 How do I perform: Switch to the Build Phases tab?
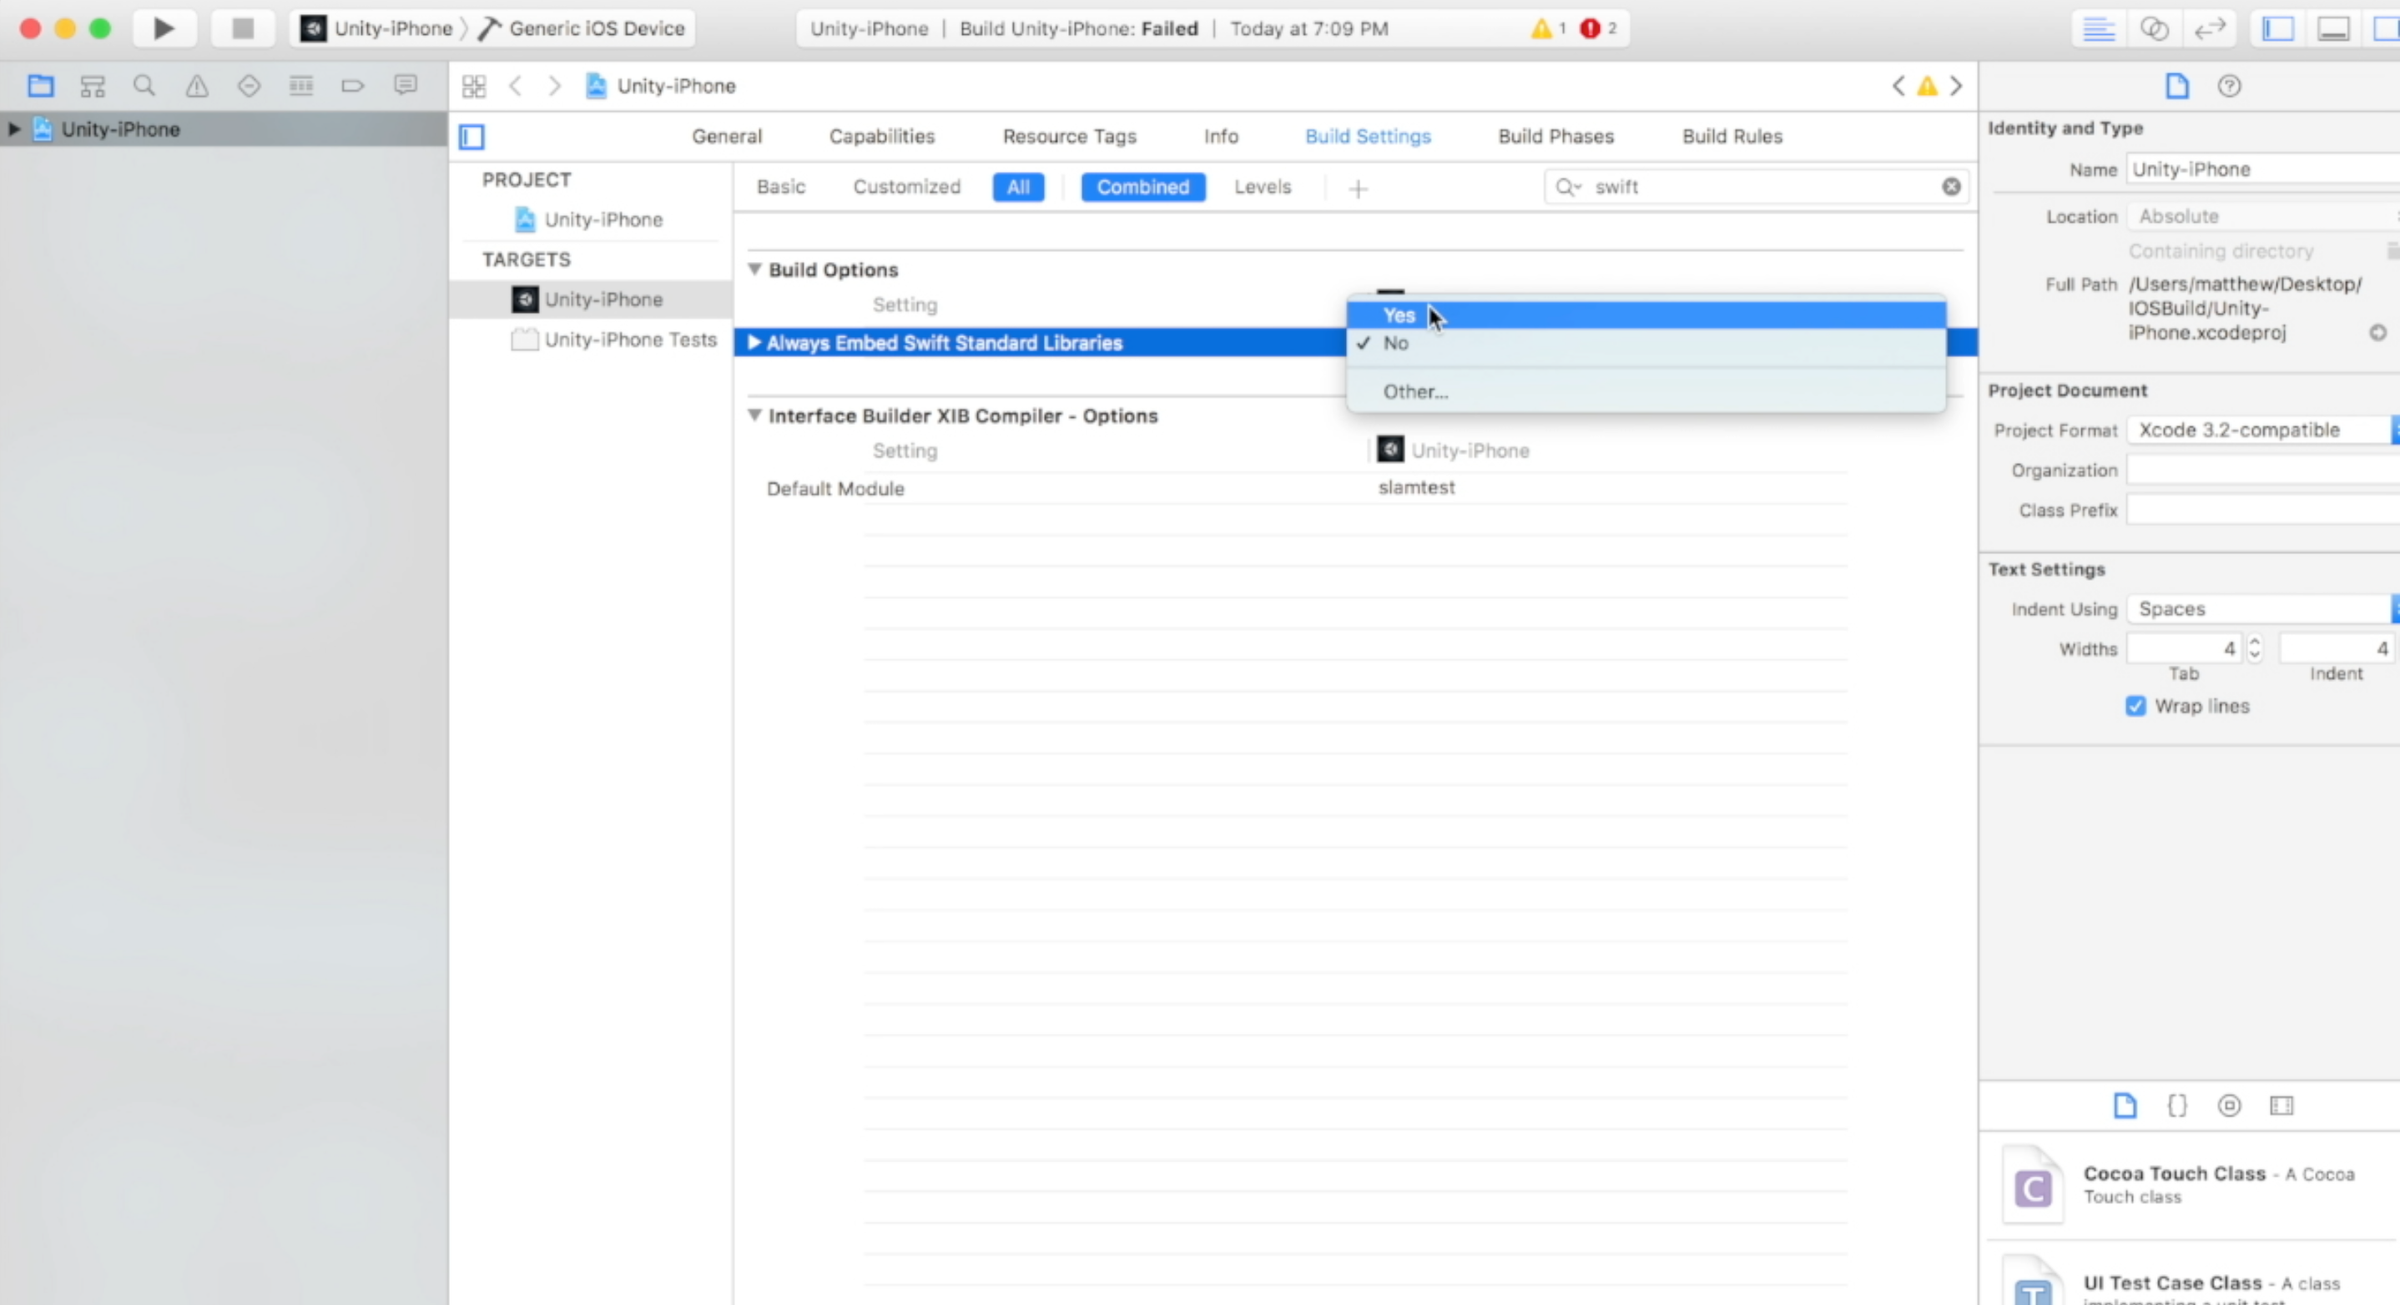1555,136
